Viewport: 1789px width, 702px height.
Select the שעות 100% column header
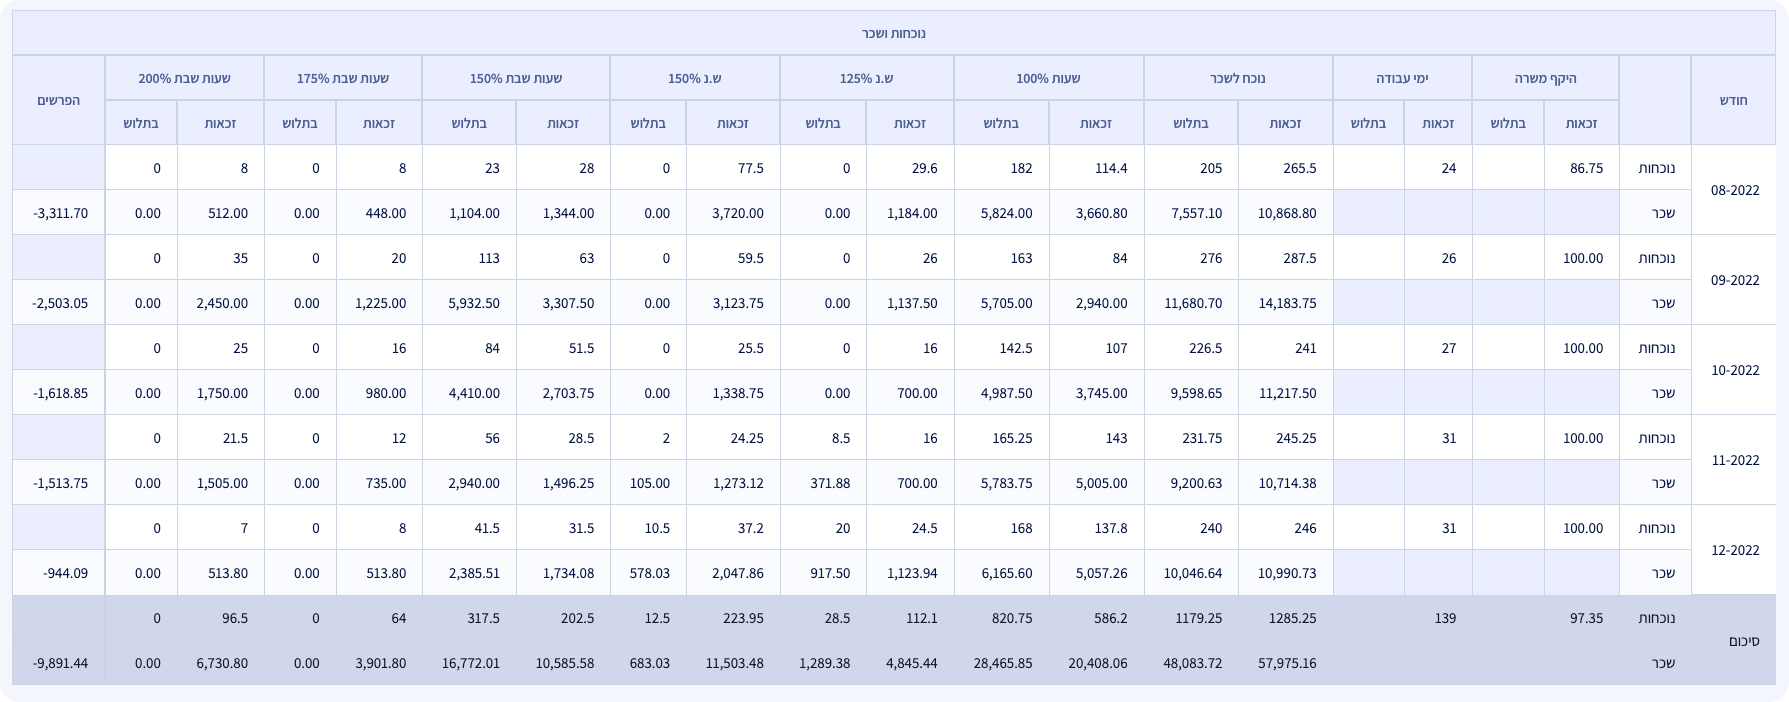tap(1048, 78)
